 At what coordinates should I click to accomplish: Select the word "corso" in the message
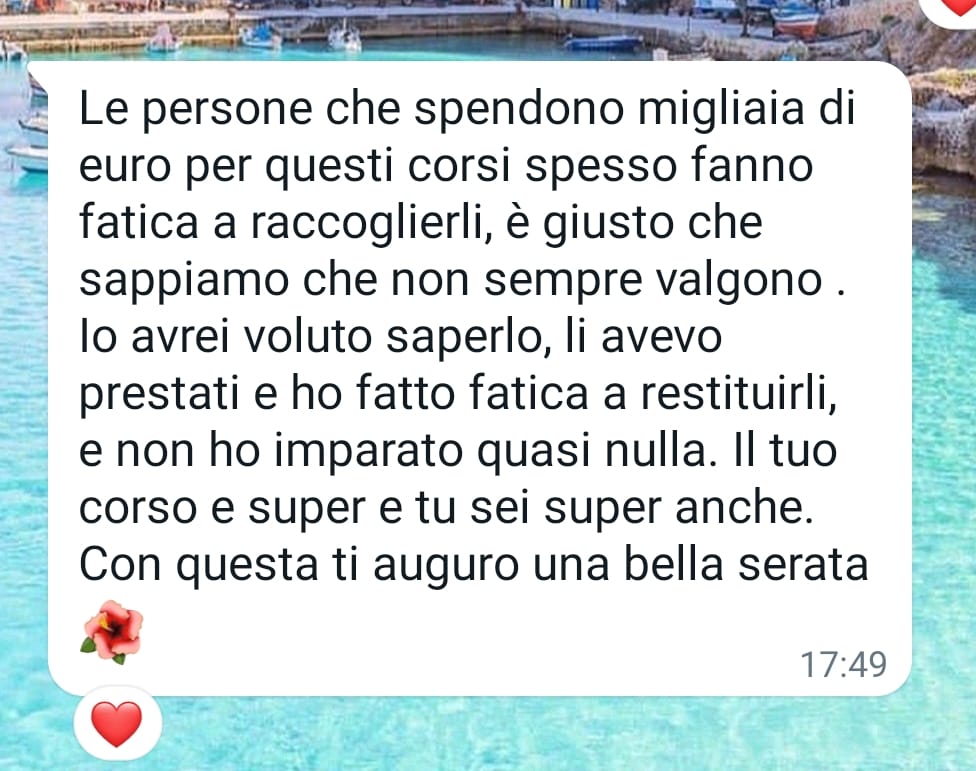(138, 508)
